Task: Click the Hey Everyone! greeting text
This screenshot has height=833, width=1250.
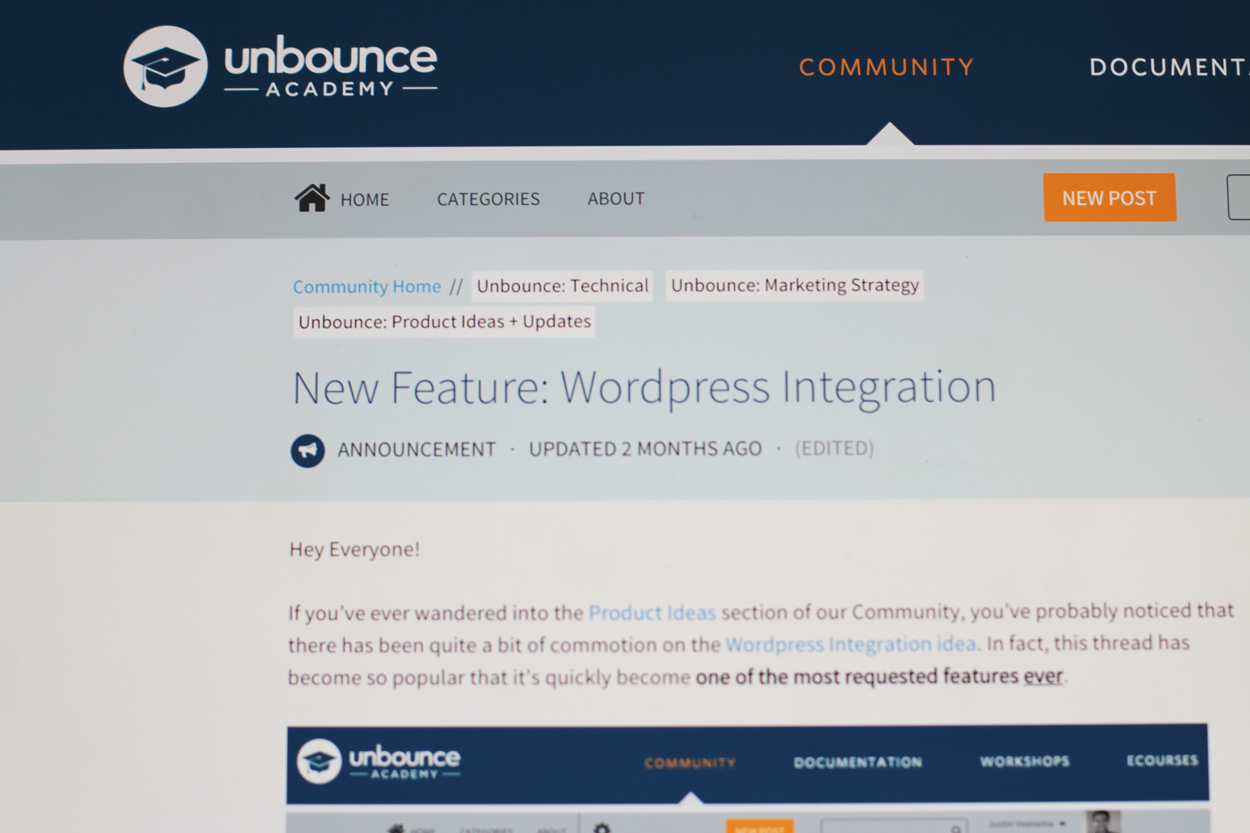Action: pyautogui.click(x=354, y=549)
